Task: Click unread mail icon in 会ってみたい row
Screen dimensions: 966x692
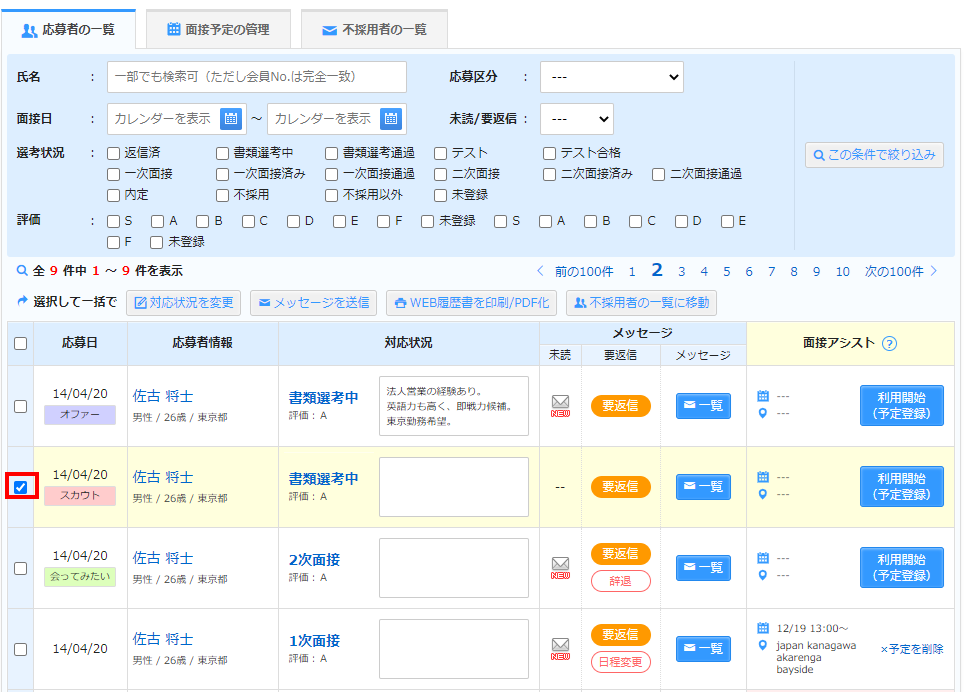Action: (560, 568)
